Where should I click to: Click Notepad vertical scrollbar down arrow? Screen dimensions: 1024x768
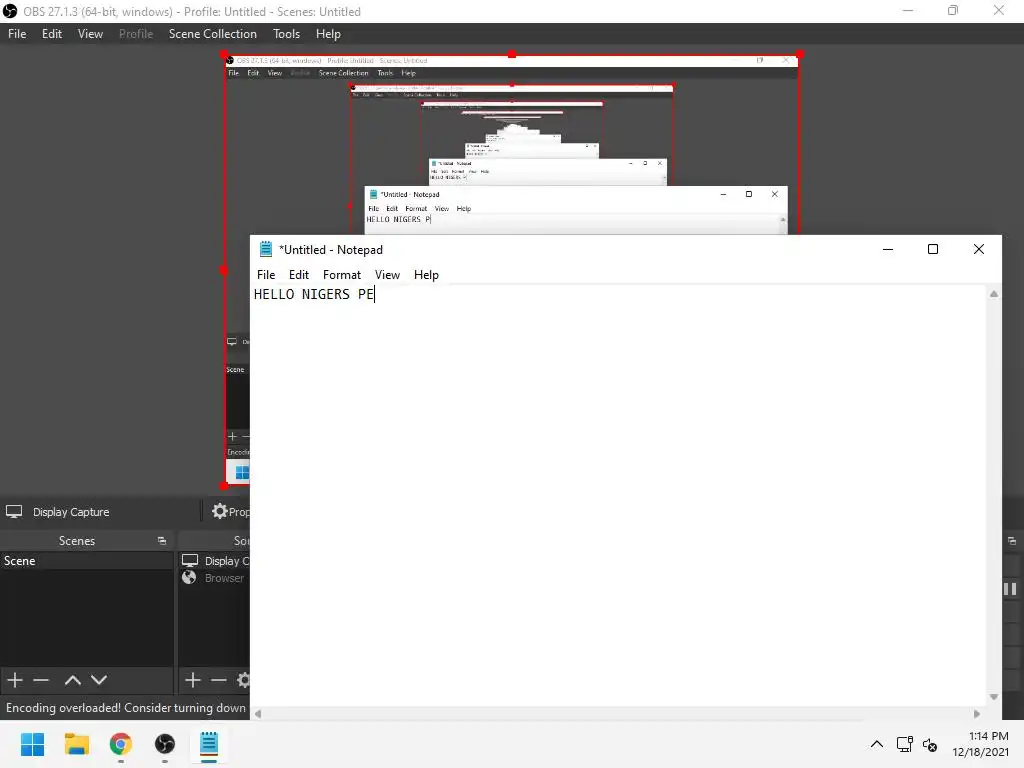pyautogui.click(x=993, y=697)
